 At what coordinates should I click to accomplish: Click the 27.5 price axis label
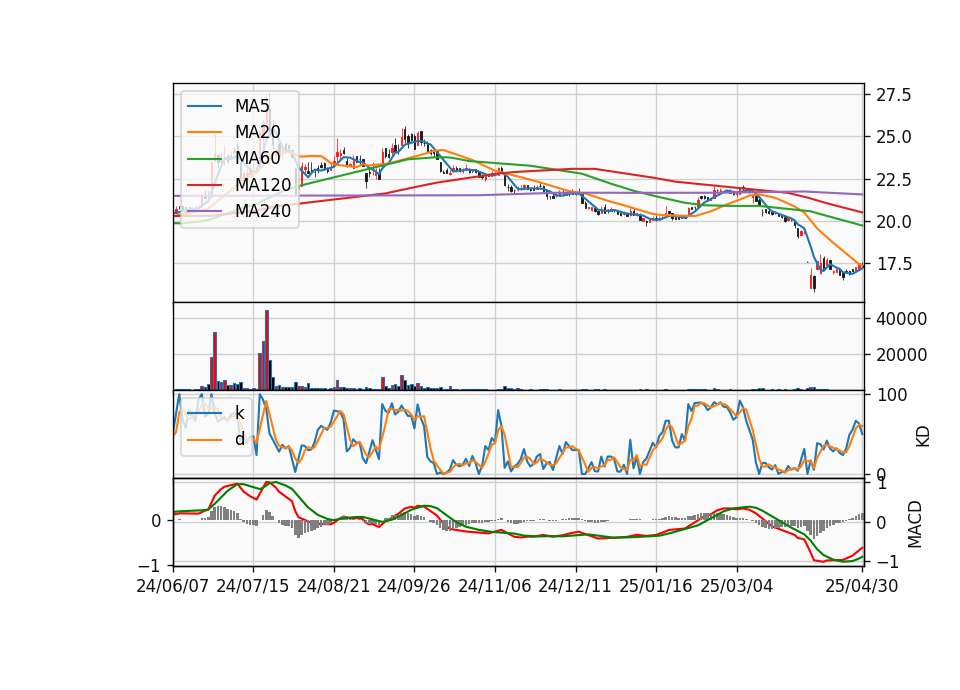click(x=893, y=95)
